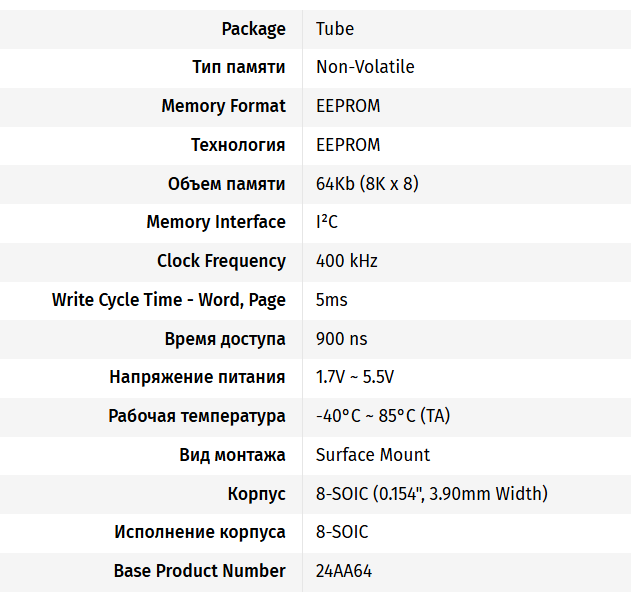The height and width of the screenshot is (604, 631).
Task: Select the "Tube" package value
Action: point(335,29)
